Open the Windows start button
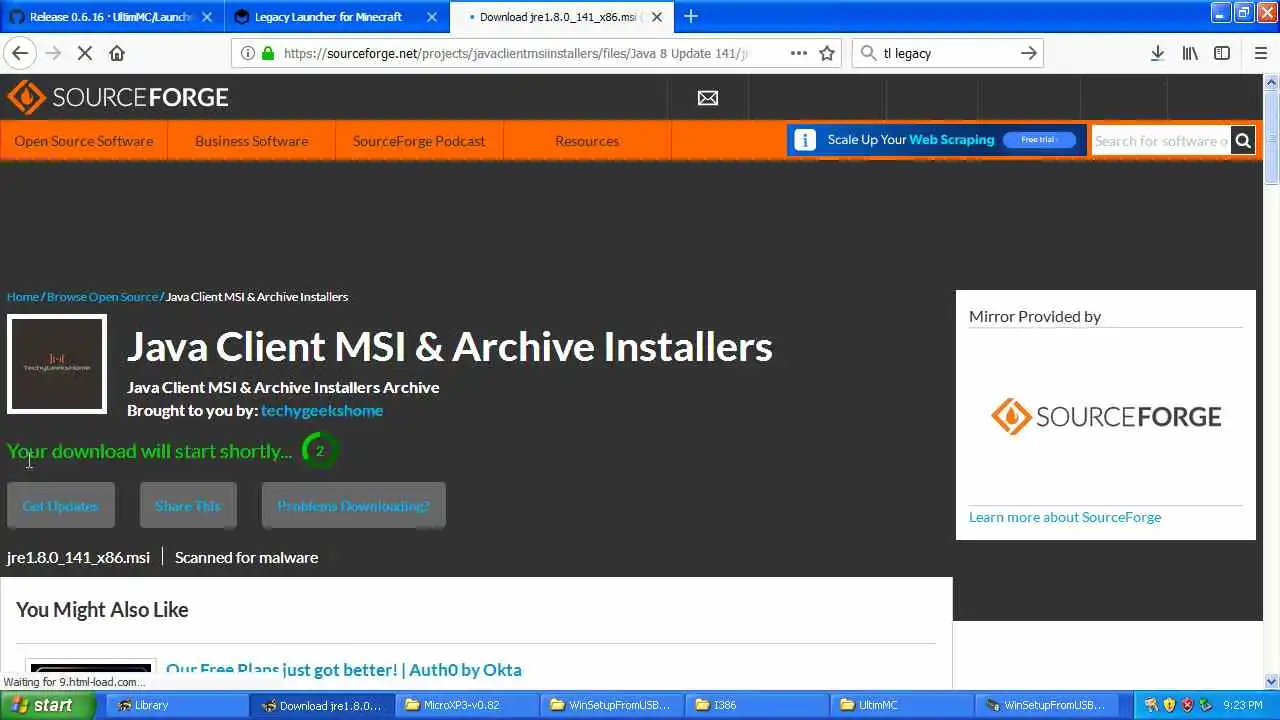 47,705
